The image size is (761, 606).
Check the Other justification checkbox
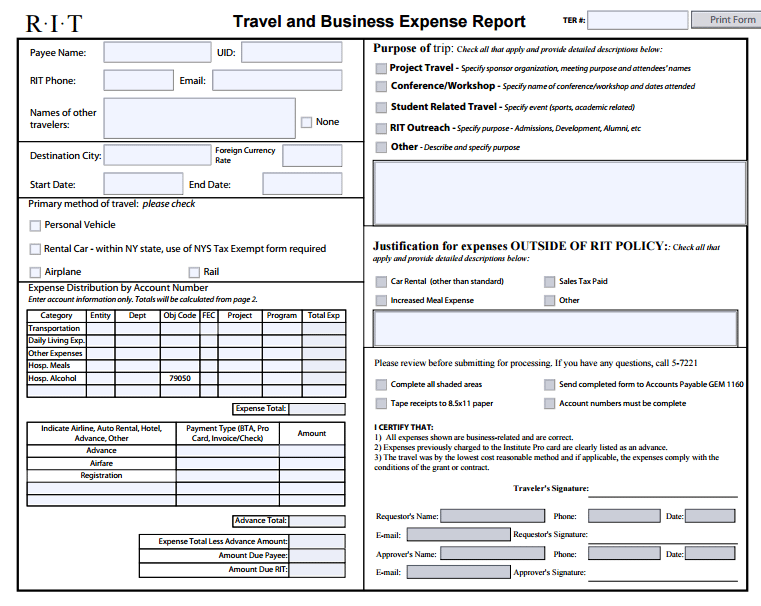pyautogui.click(x=549, y=301)
